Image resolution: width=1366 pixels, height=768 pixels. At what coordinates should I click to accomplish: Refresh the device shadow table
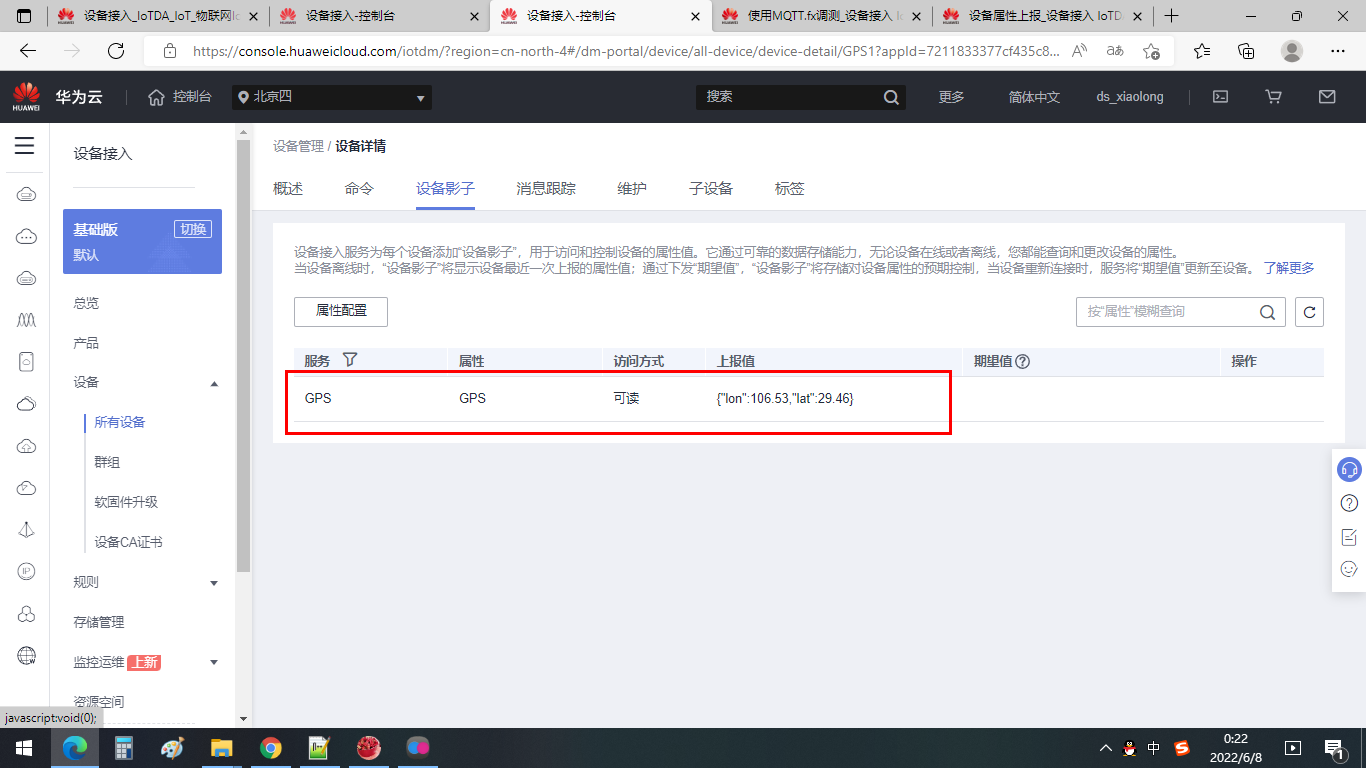pyautogui.click(x=1309, y=312)
